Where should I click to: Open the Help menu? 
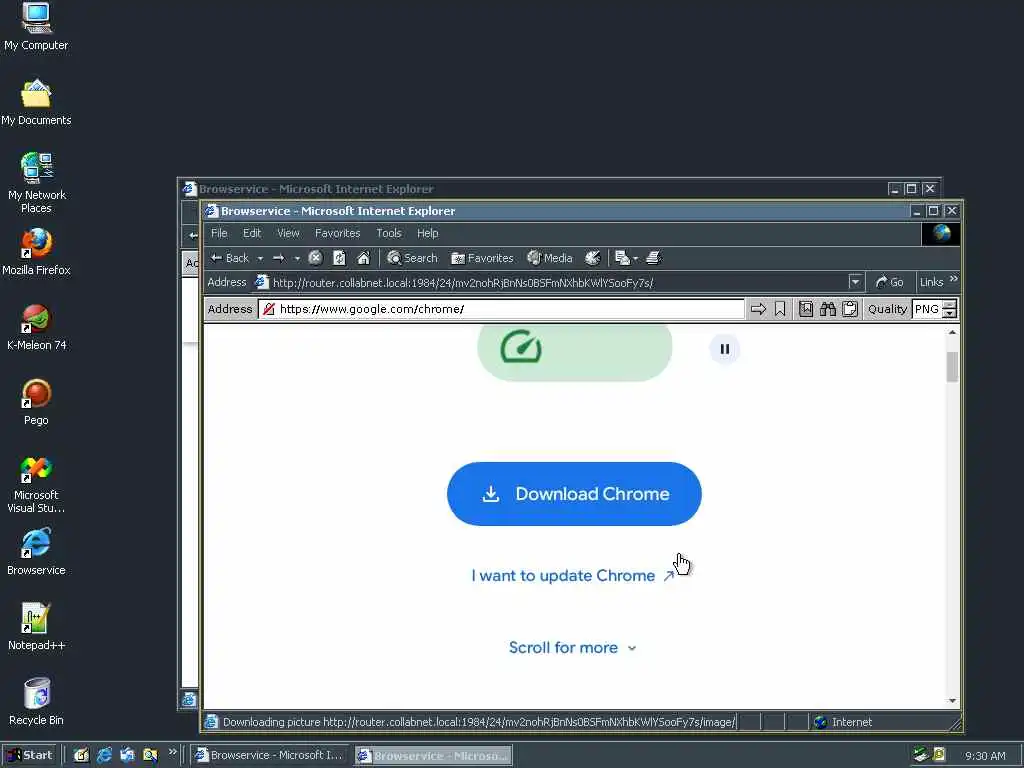[428, 233]
